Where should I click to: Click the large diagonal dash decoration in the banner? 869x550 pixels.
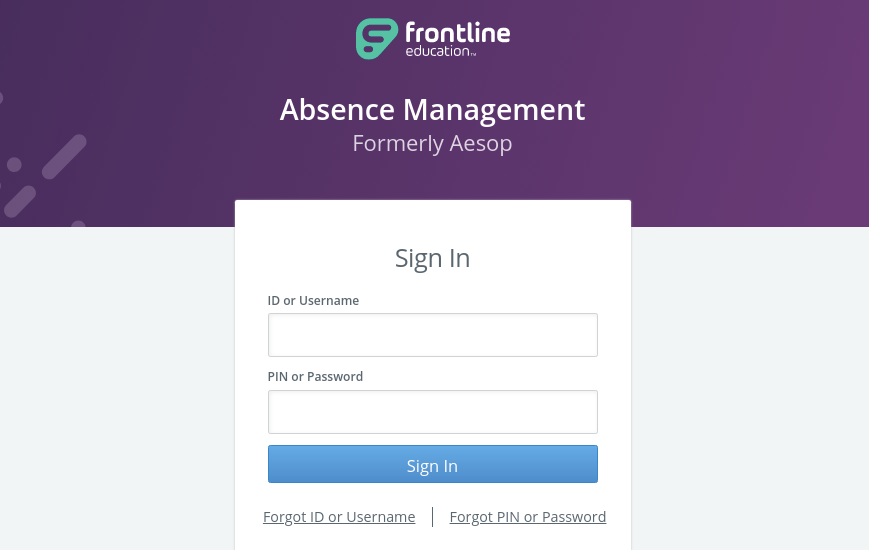tap(64, 156)
